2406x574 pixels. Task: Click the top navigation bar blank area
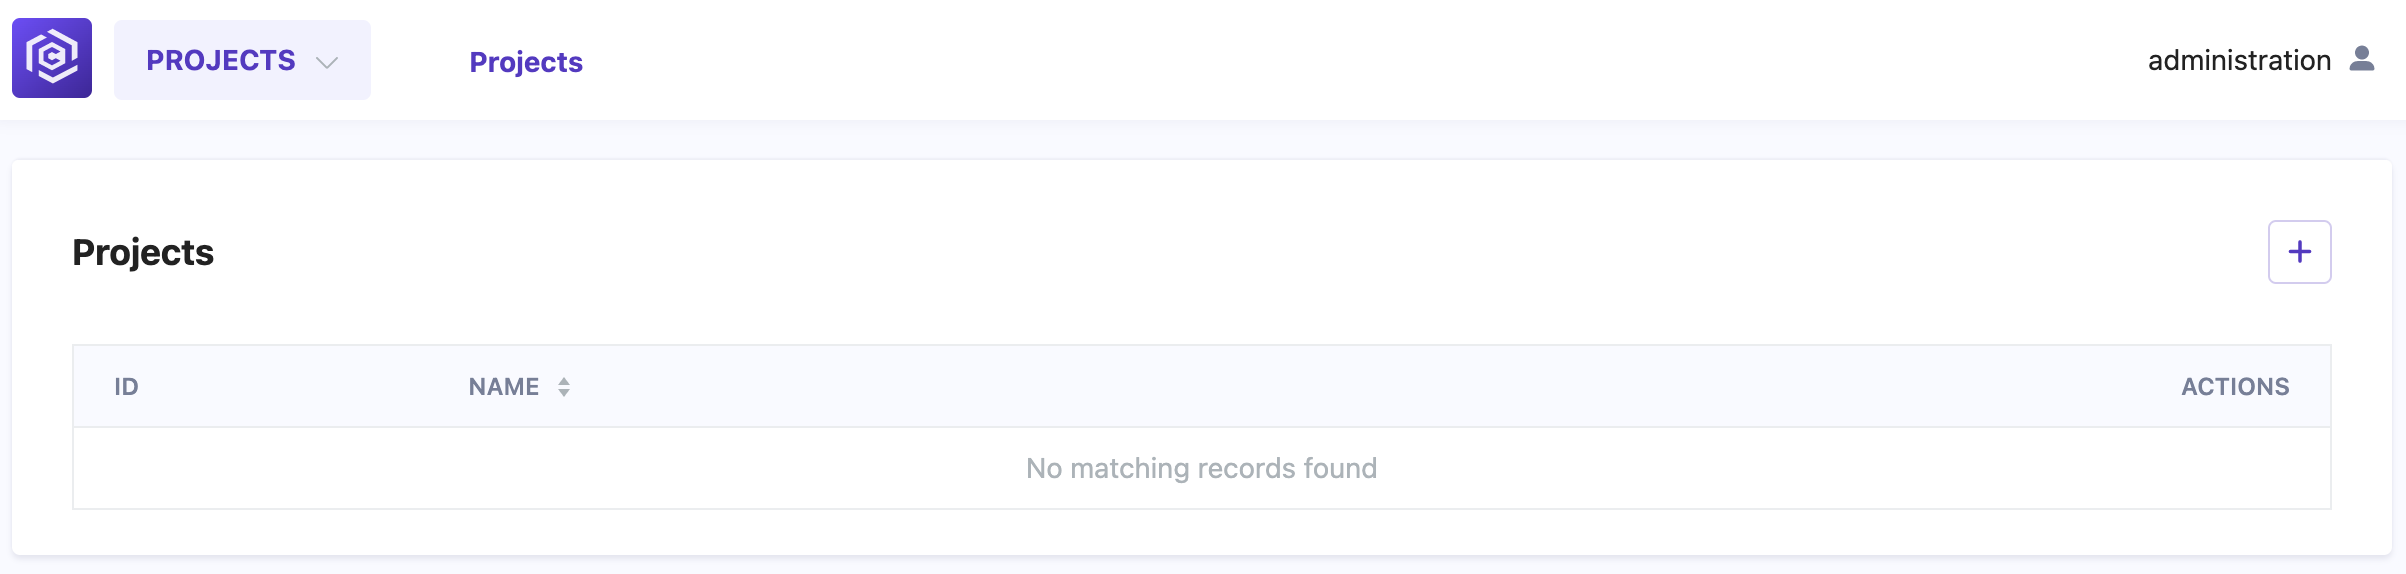(1300, 60)
